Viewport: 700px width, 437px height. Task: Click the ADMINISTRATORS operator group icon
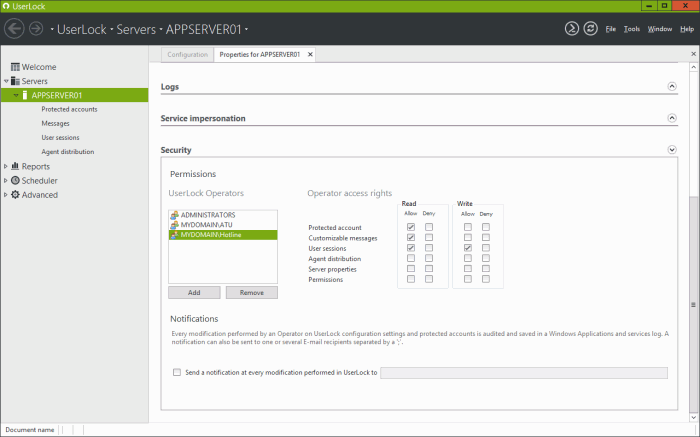[175, 215]
